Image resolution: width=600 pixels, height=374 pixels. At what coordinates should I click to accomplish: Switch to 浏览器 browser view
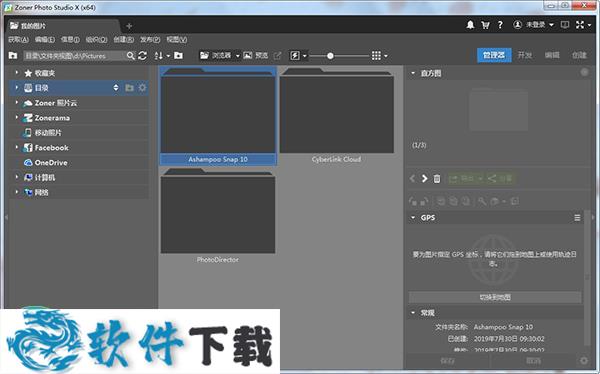pyautogui.click(x=216, y=56)
